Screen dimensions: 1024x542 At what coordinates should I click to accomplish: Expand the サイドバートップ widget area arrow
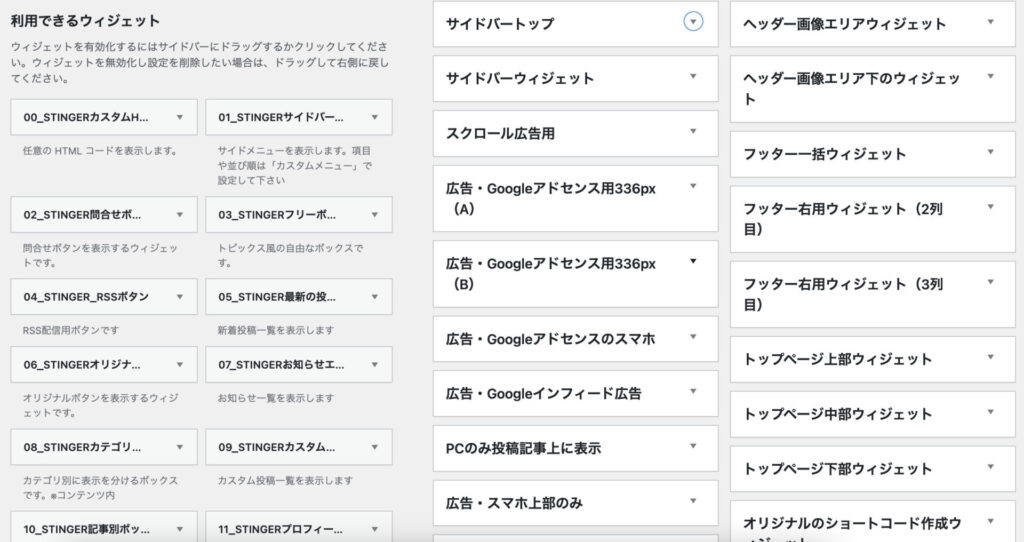pyautogui.click(x=692, y=21)
